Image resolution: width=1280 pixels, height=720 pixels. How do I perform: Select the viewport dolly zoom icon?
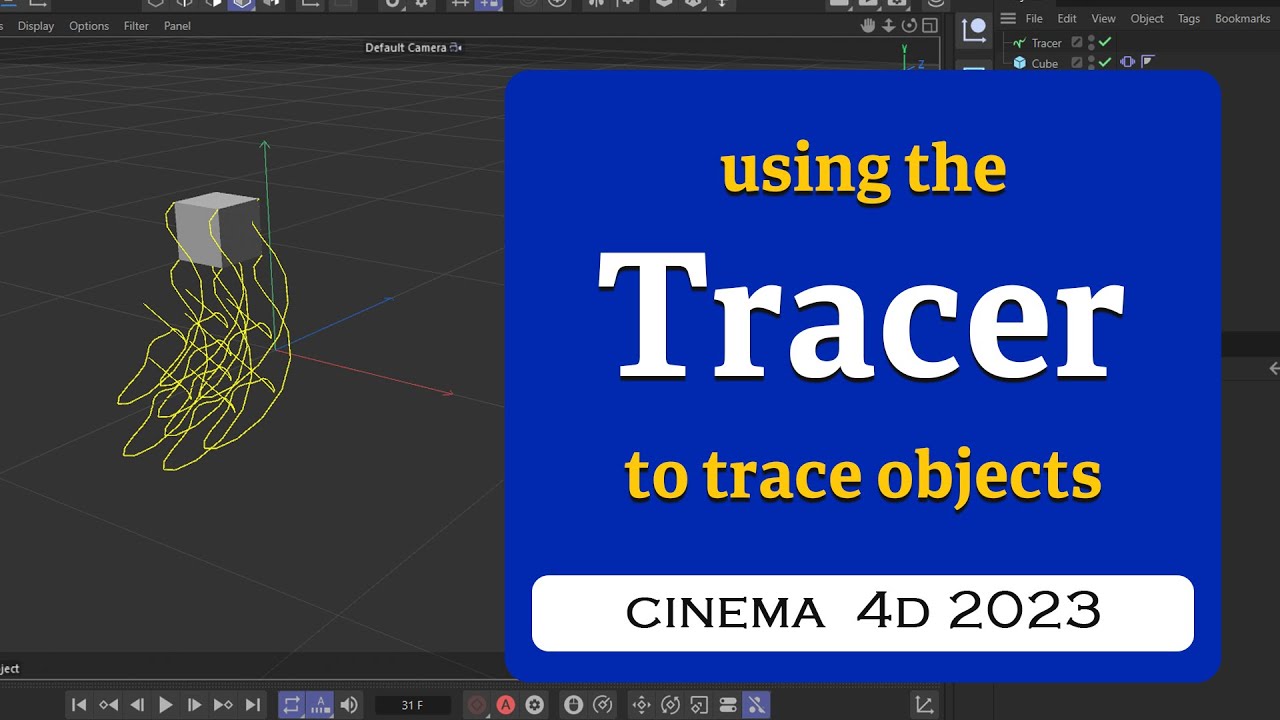pyautogui.click(x=889, y=25)
